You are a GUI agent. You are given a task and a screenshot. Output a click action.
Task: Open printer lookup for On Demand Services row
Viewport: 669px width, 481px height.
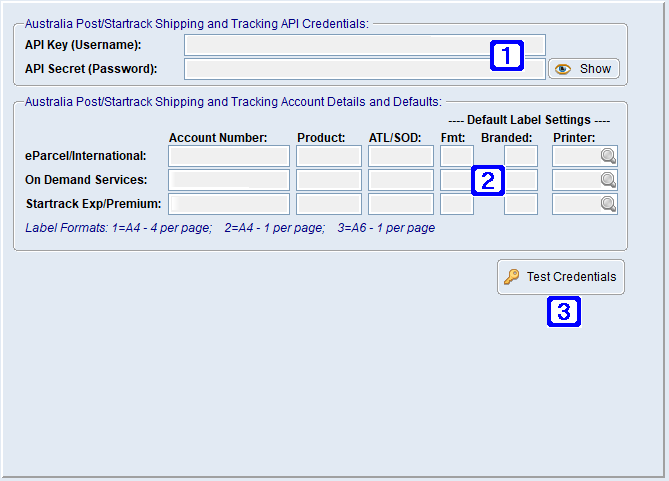(x=608, y=180)
